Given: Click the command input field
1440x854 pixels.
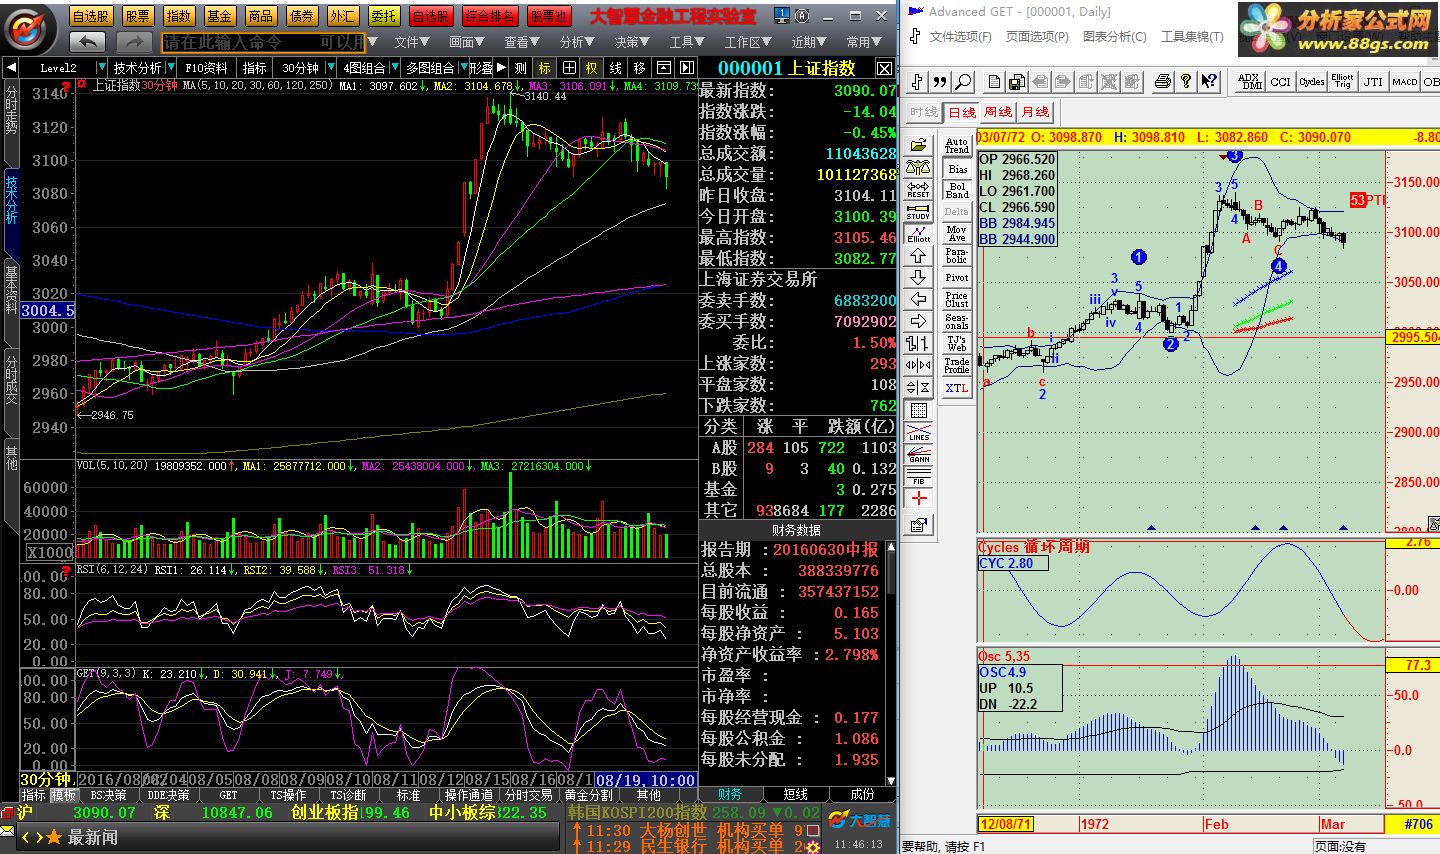Looking at the screenshot, I should click(265, 42).
